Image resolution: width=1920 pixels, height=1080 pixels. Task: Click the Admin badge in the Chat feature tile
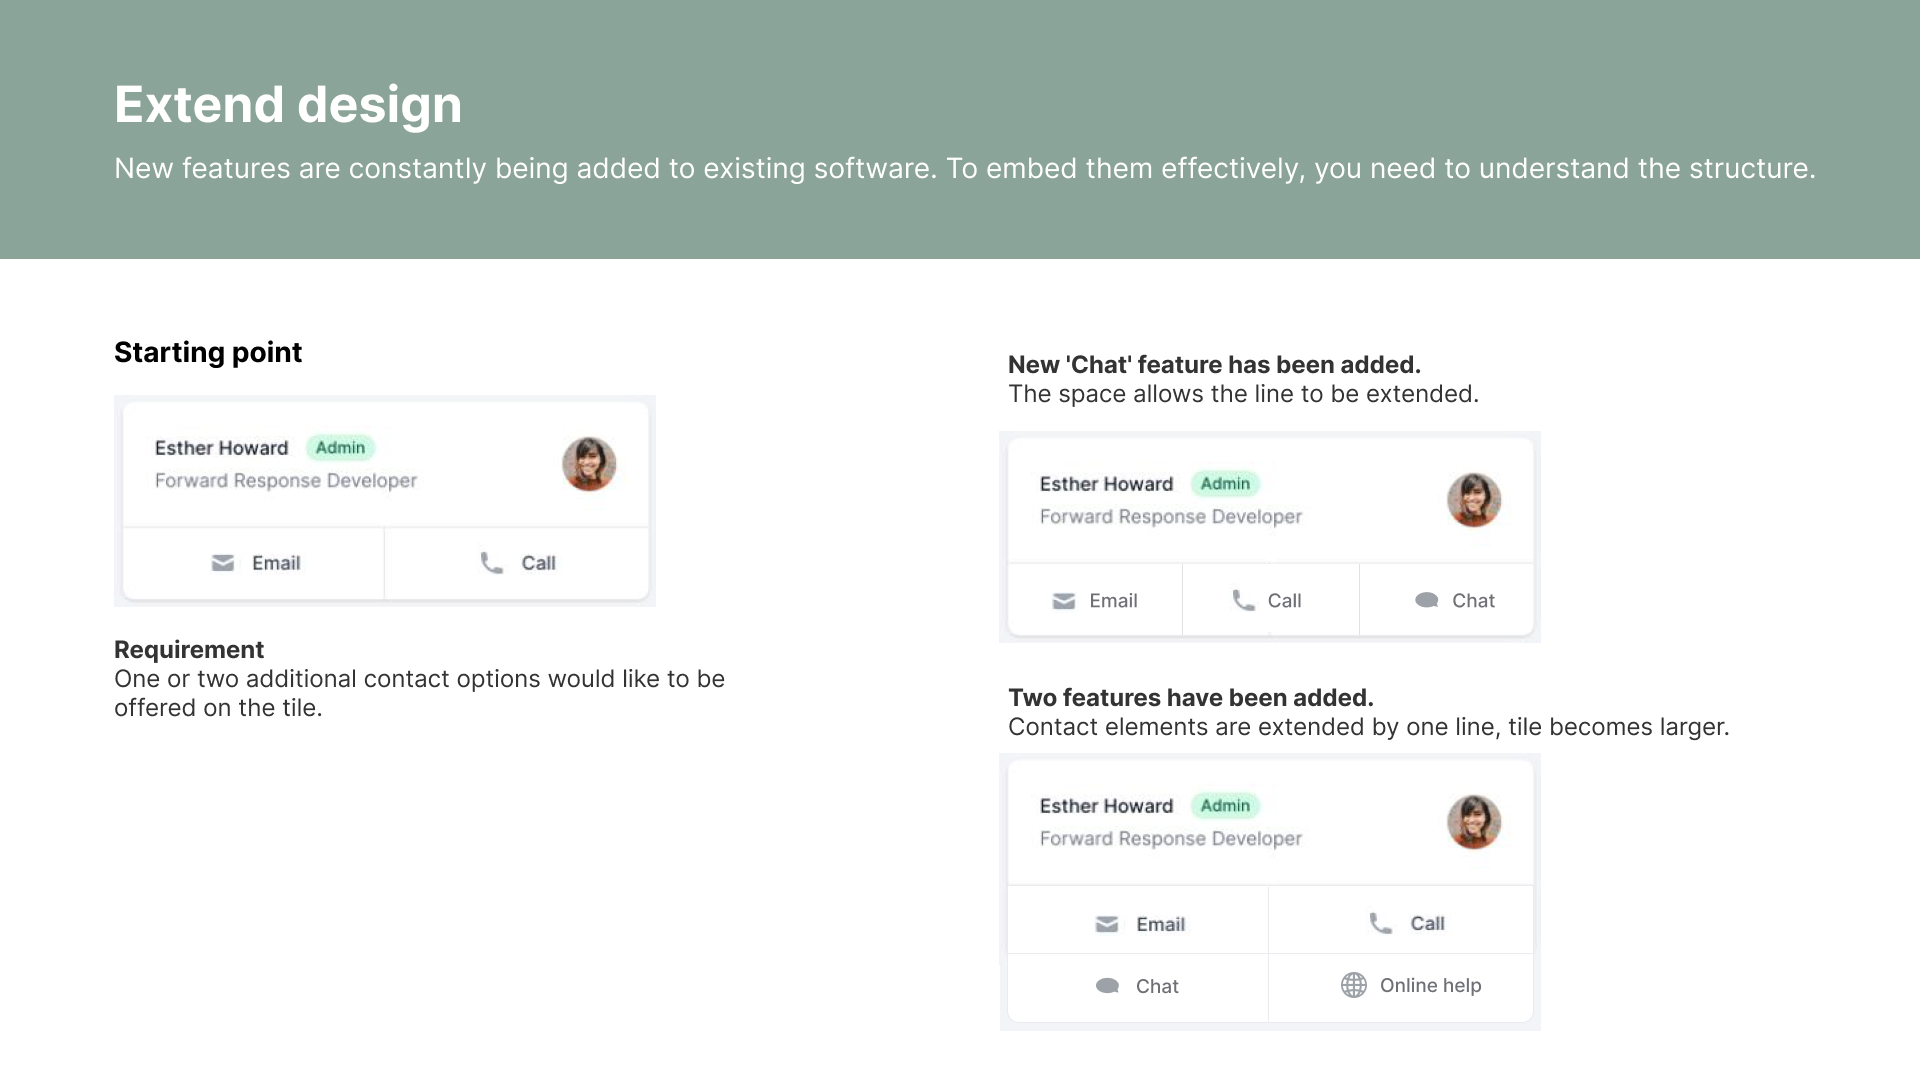[x=1225, y=484]
